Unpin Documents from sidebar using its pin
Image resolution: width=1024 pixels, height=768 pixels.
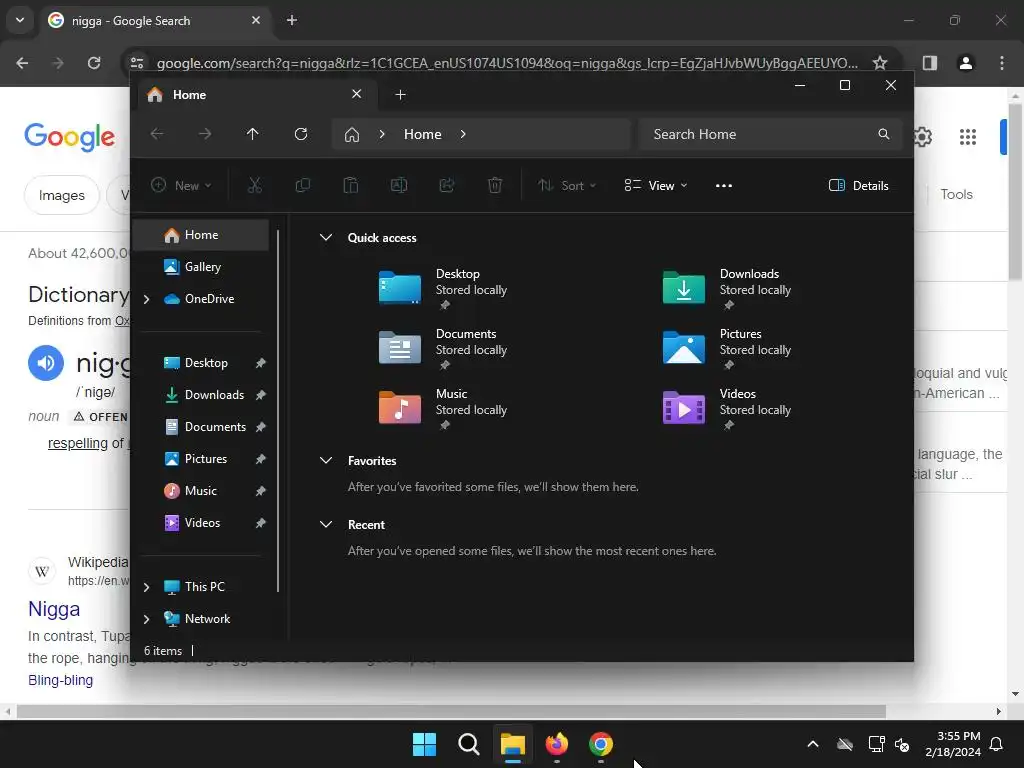(x=261, y=427)
